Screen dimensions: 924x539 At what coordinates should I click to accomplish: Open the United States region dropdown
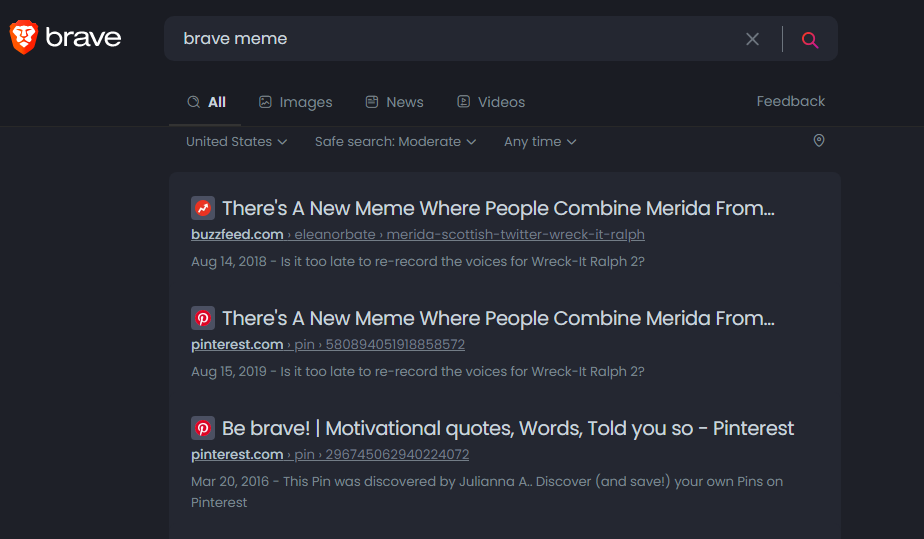236,142
